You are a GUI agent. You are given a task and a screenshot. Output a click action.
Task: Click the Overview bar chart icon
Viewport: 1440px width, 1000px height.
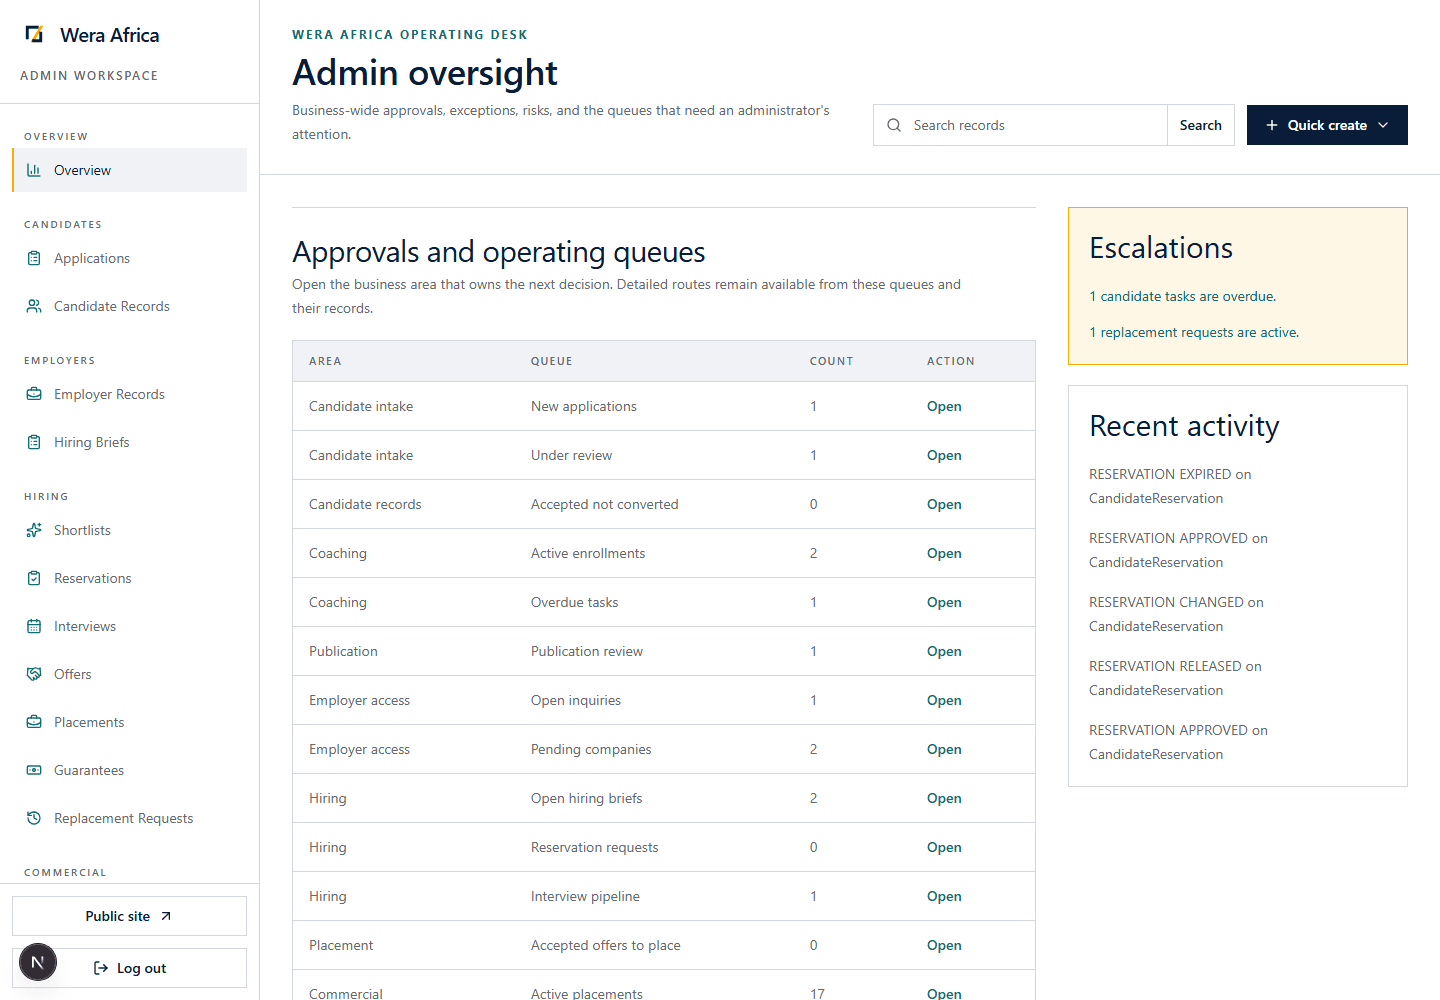(x=34, y=170)
